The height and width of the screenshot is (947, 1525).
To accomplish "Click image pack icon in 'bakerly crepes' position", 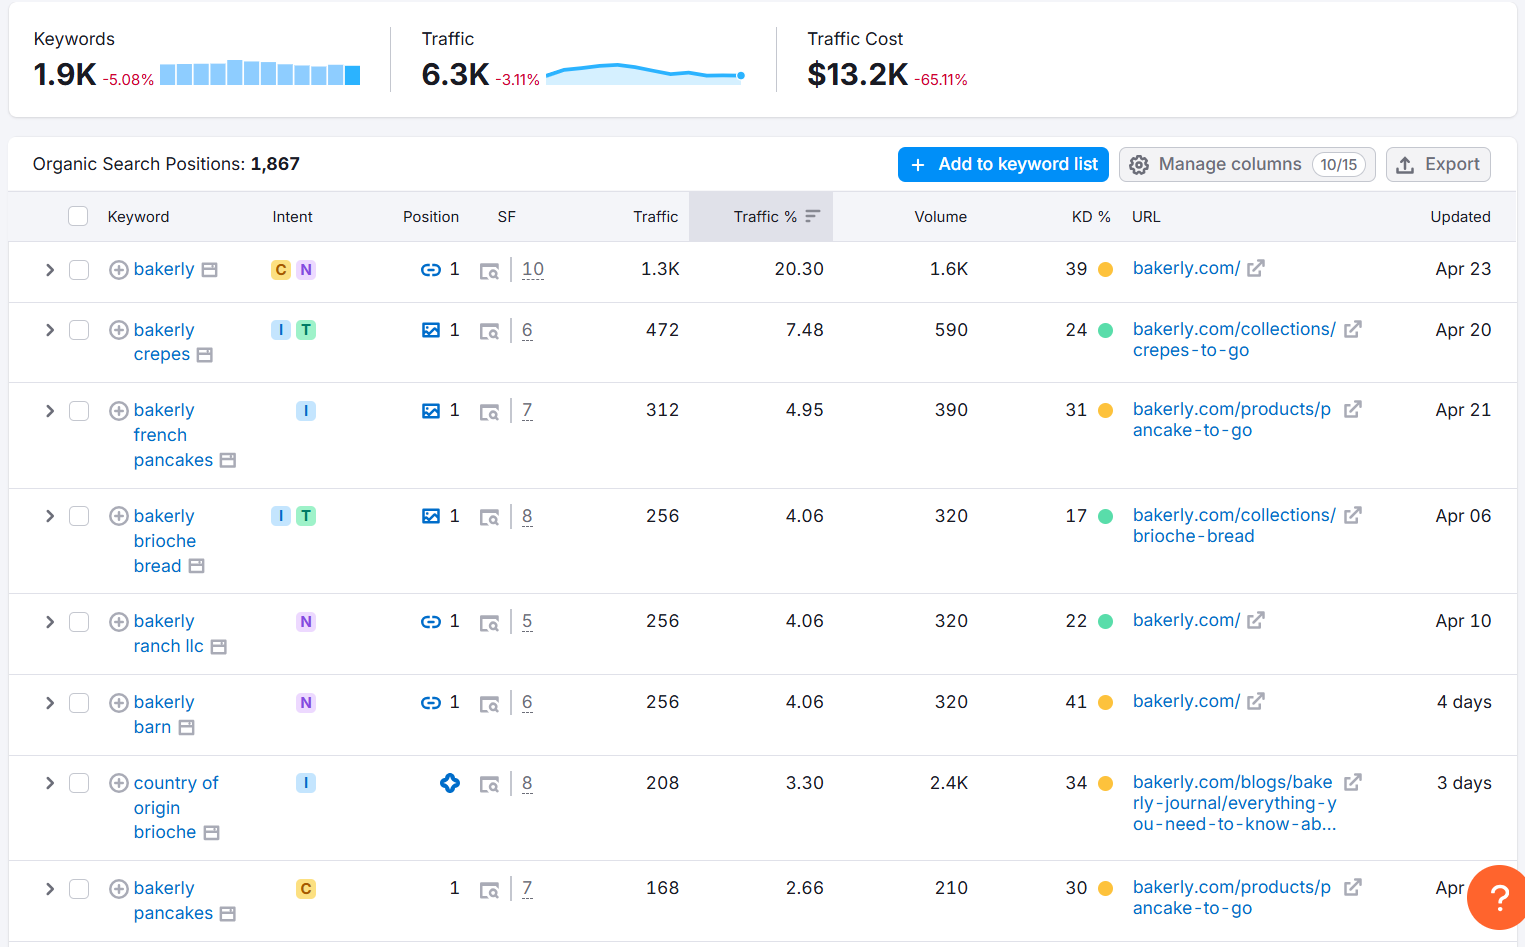I will pos(431,330).
